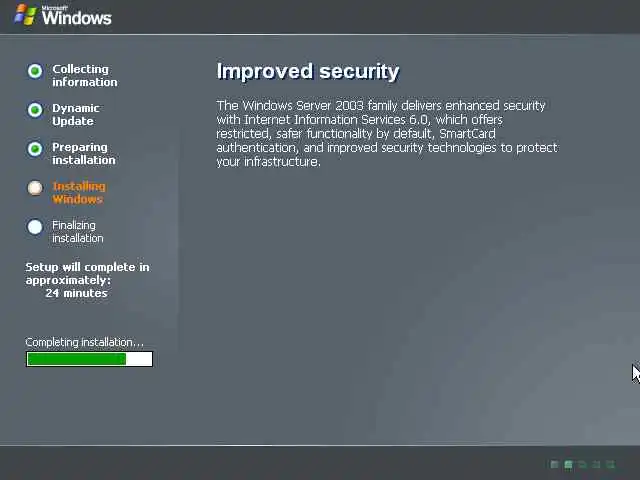Click the Improved security heading
640x480 pixels.
(308, 71)
